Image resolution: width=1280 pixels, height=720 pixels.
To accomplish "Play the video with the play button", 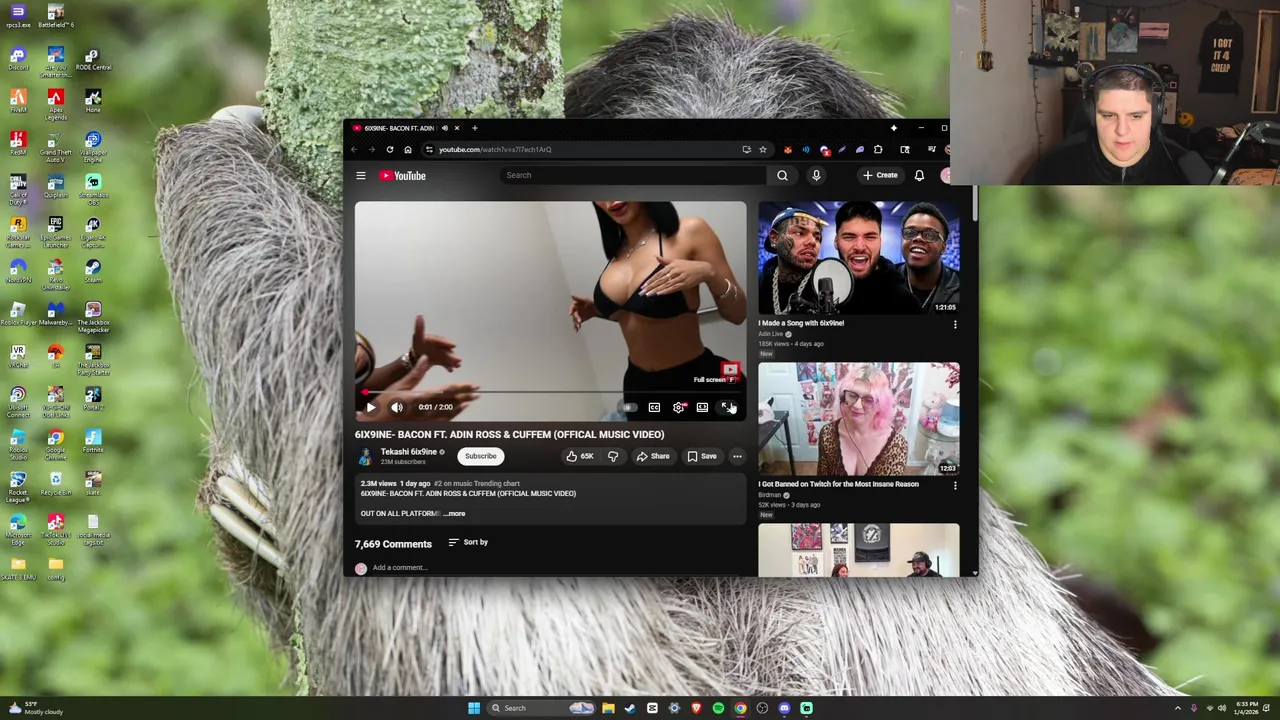I will [x=370, y=407].
